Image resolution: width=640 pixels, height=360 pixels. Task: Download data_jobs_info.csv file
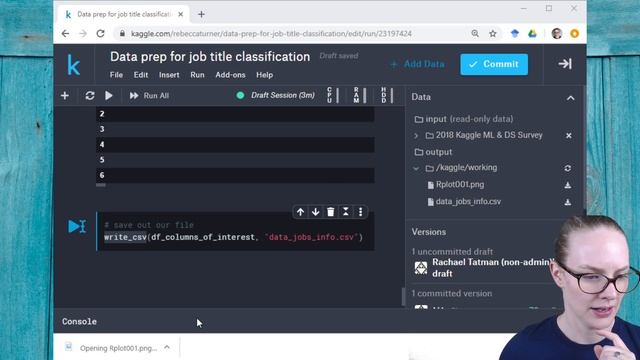point(568,202)
